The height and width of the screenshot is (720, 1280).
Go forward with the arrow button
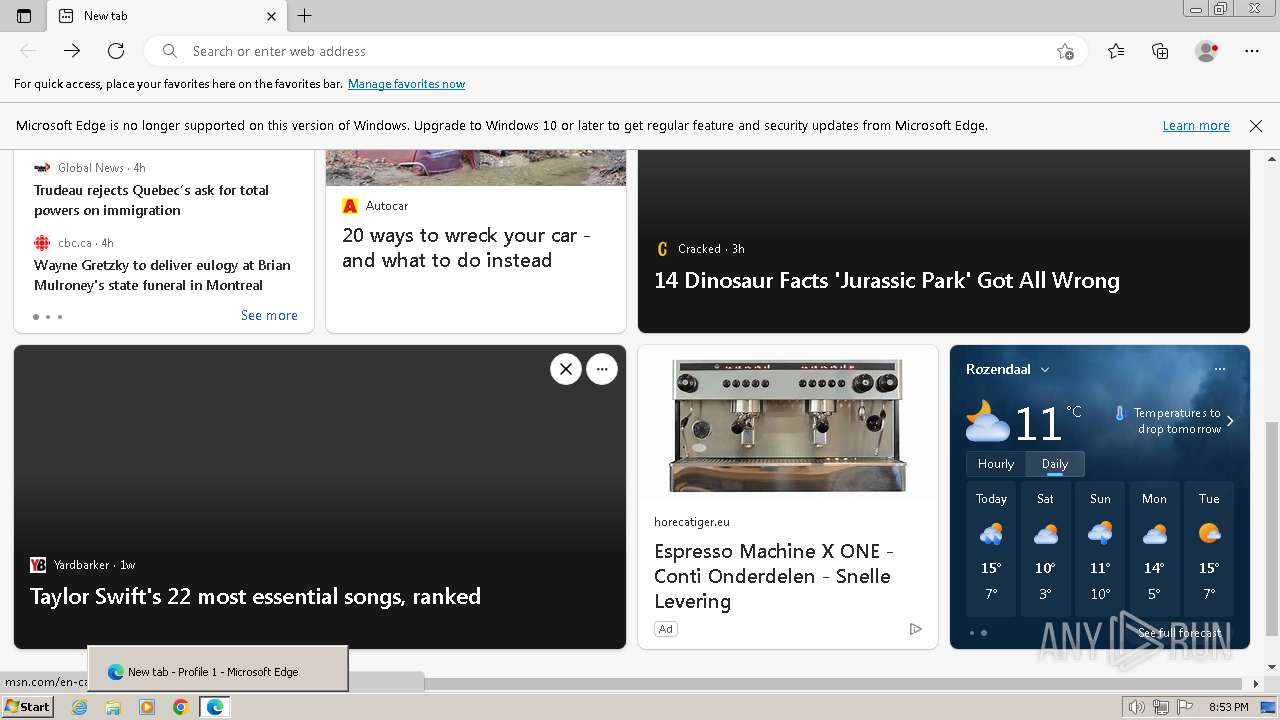72,51
